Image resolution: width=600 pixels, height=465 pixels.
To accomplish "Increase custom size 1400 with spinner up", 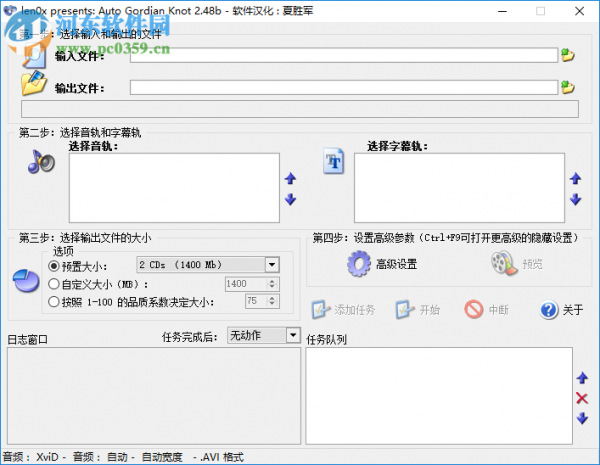I will [x=272, y=281].
